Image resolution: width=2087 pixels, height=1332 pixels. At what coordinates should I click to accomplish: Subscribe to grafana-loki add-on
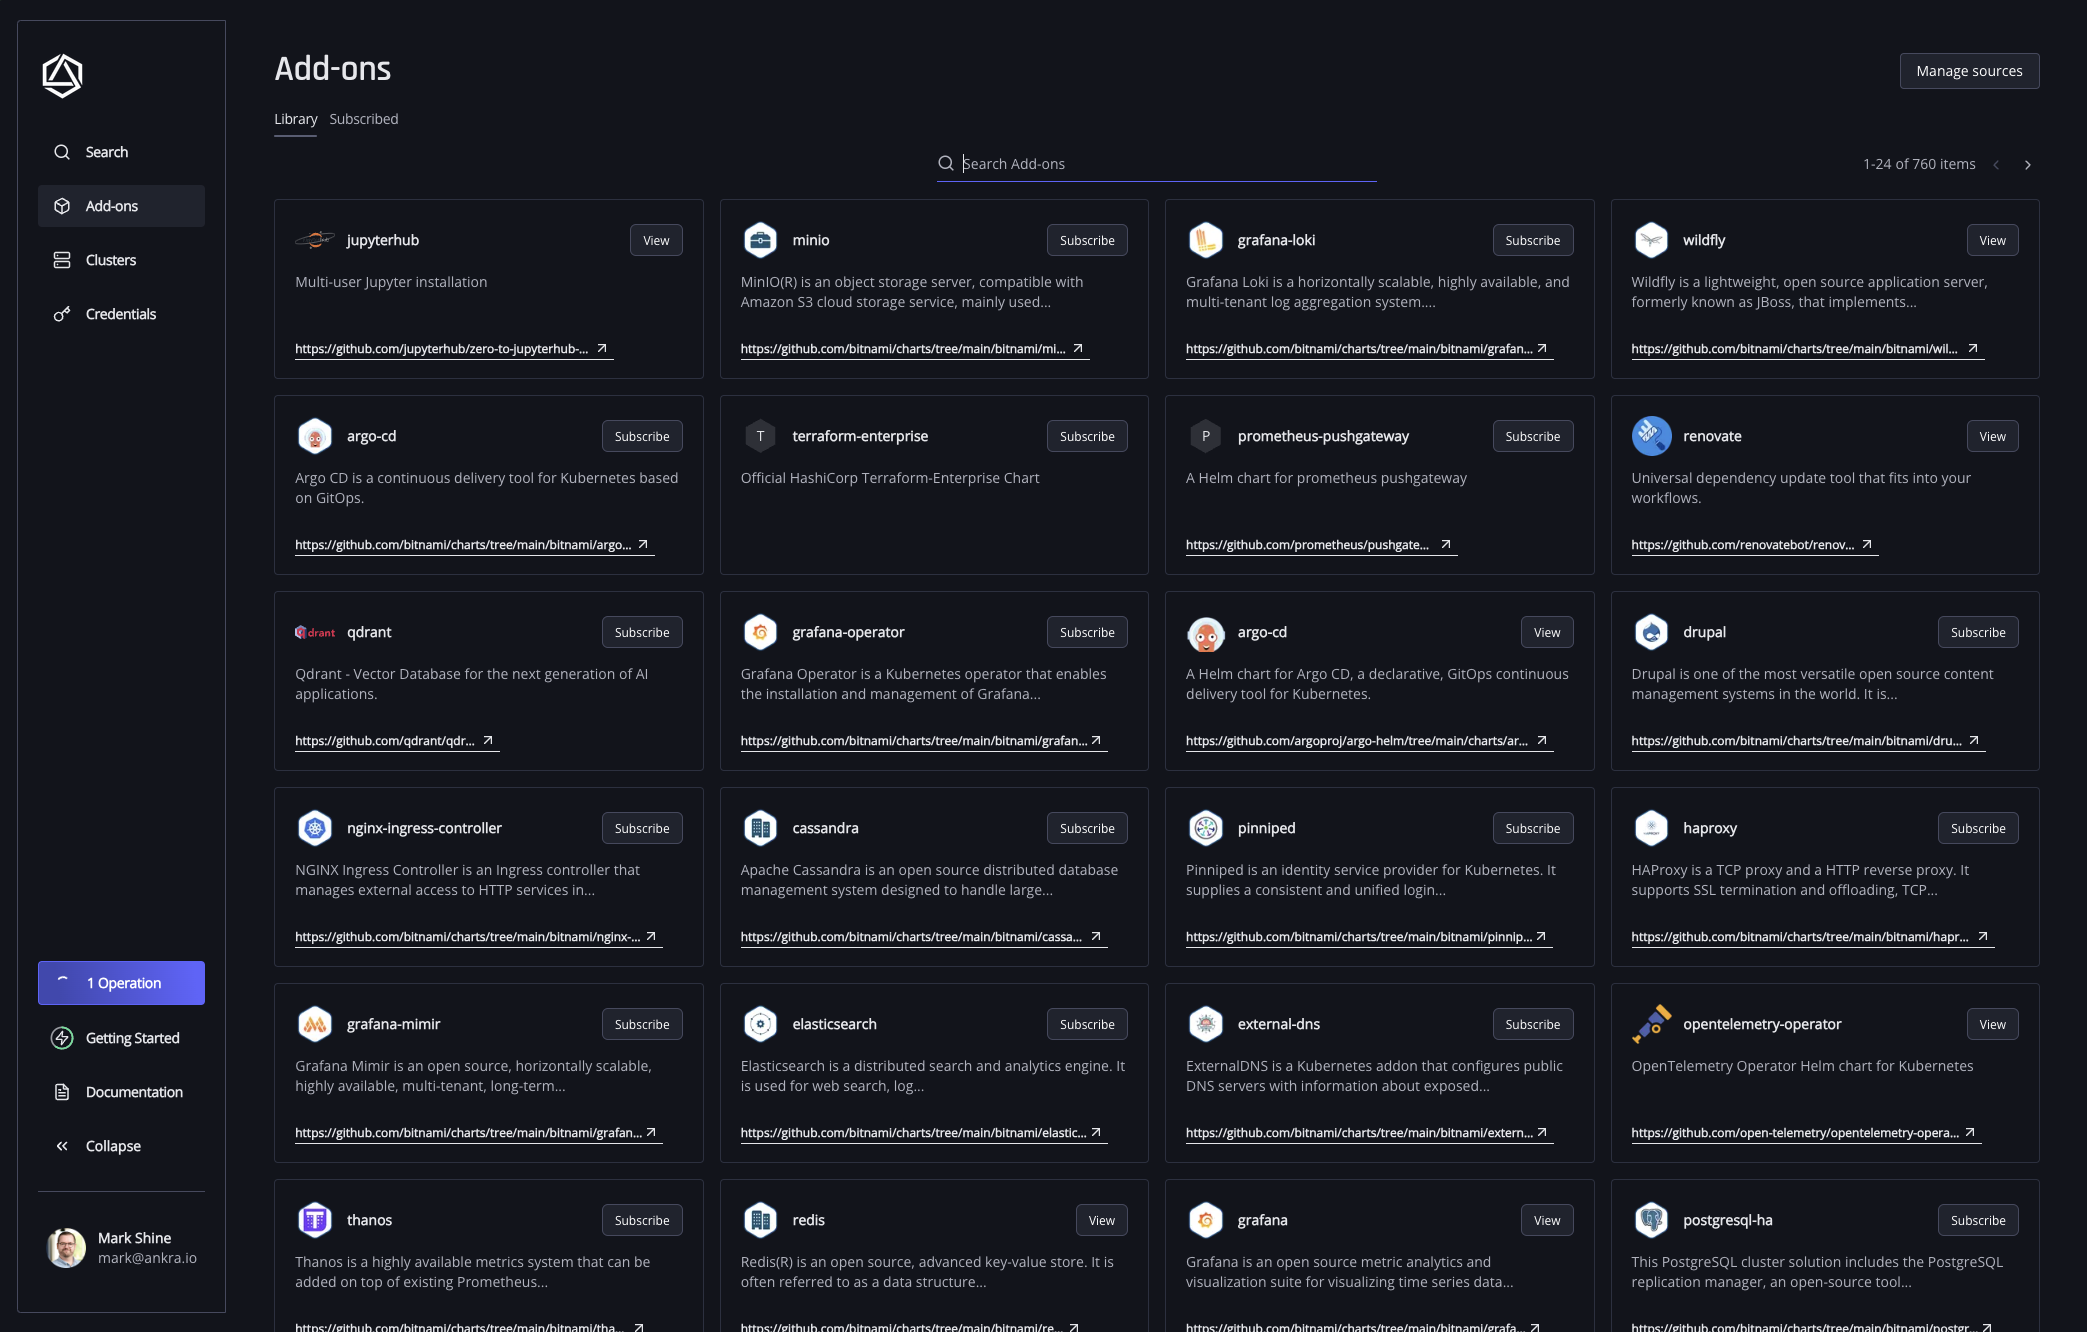(x=1533, y=240)
